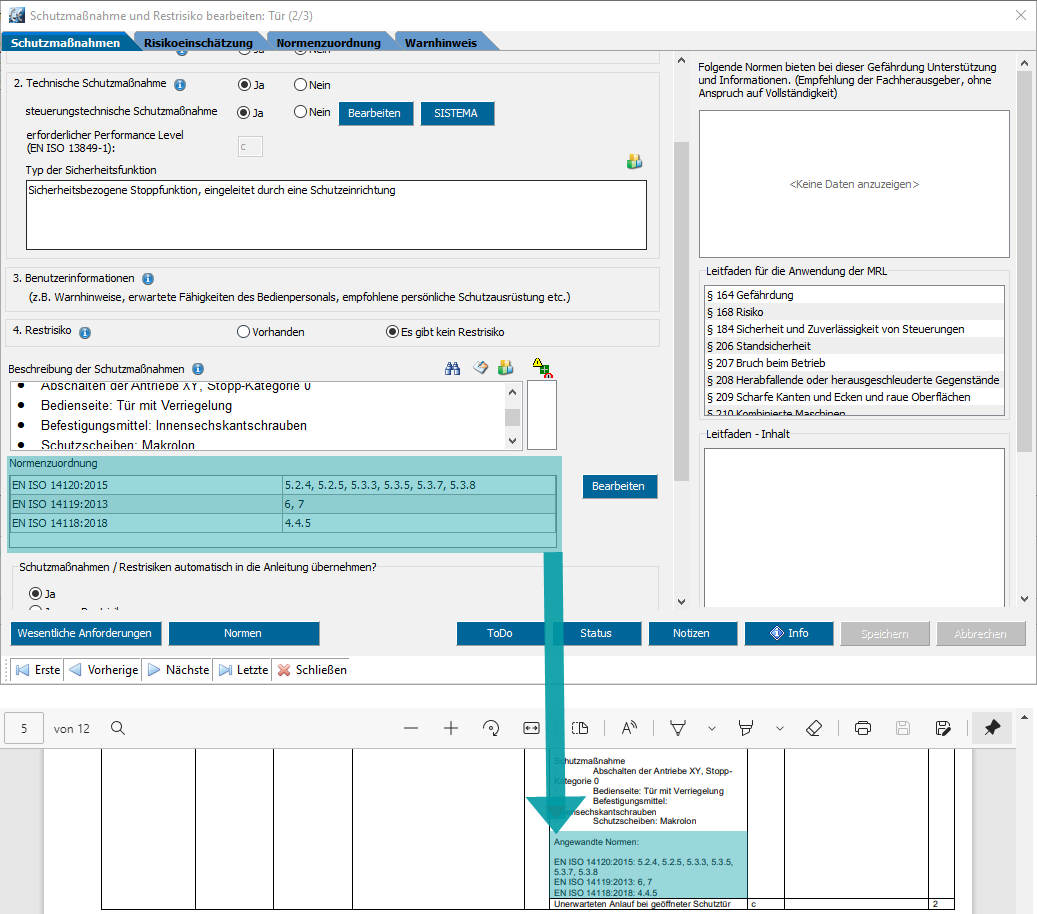Click the SISTEMA button
Screen dimensions: 1037x914
click(x=457, y=113)
